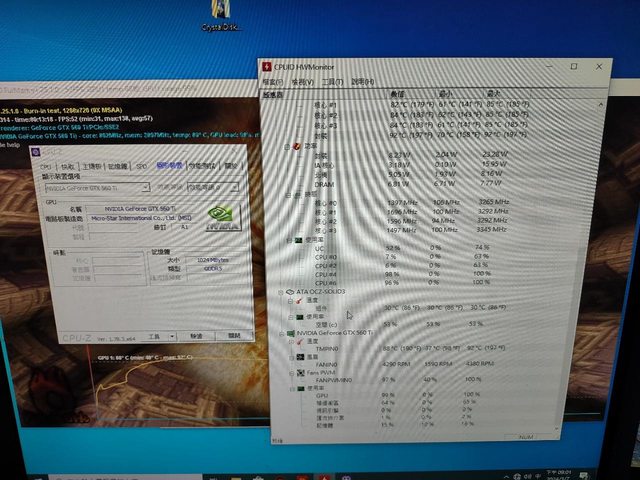Image resolution: width=640 pixels, height=480 pixels.
Task: Switch to the SPD tab in CPU-Z
Action: coord(141,167)
